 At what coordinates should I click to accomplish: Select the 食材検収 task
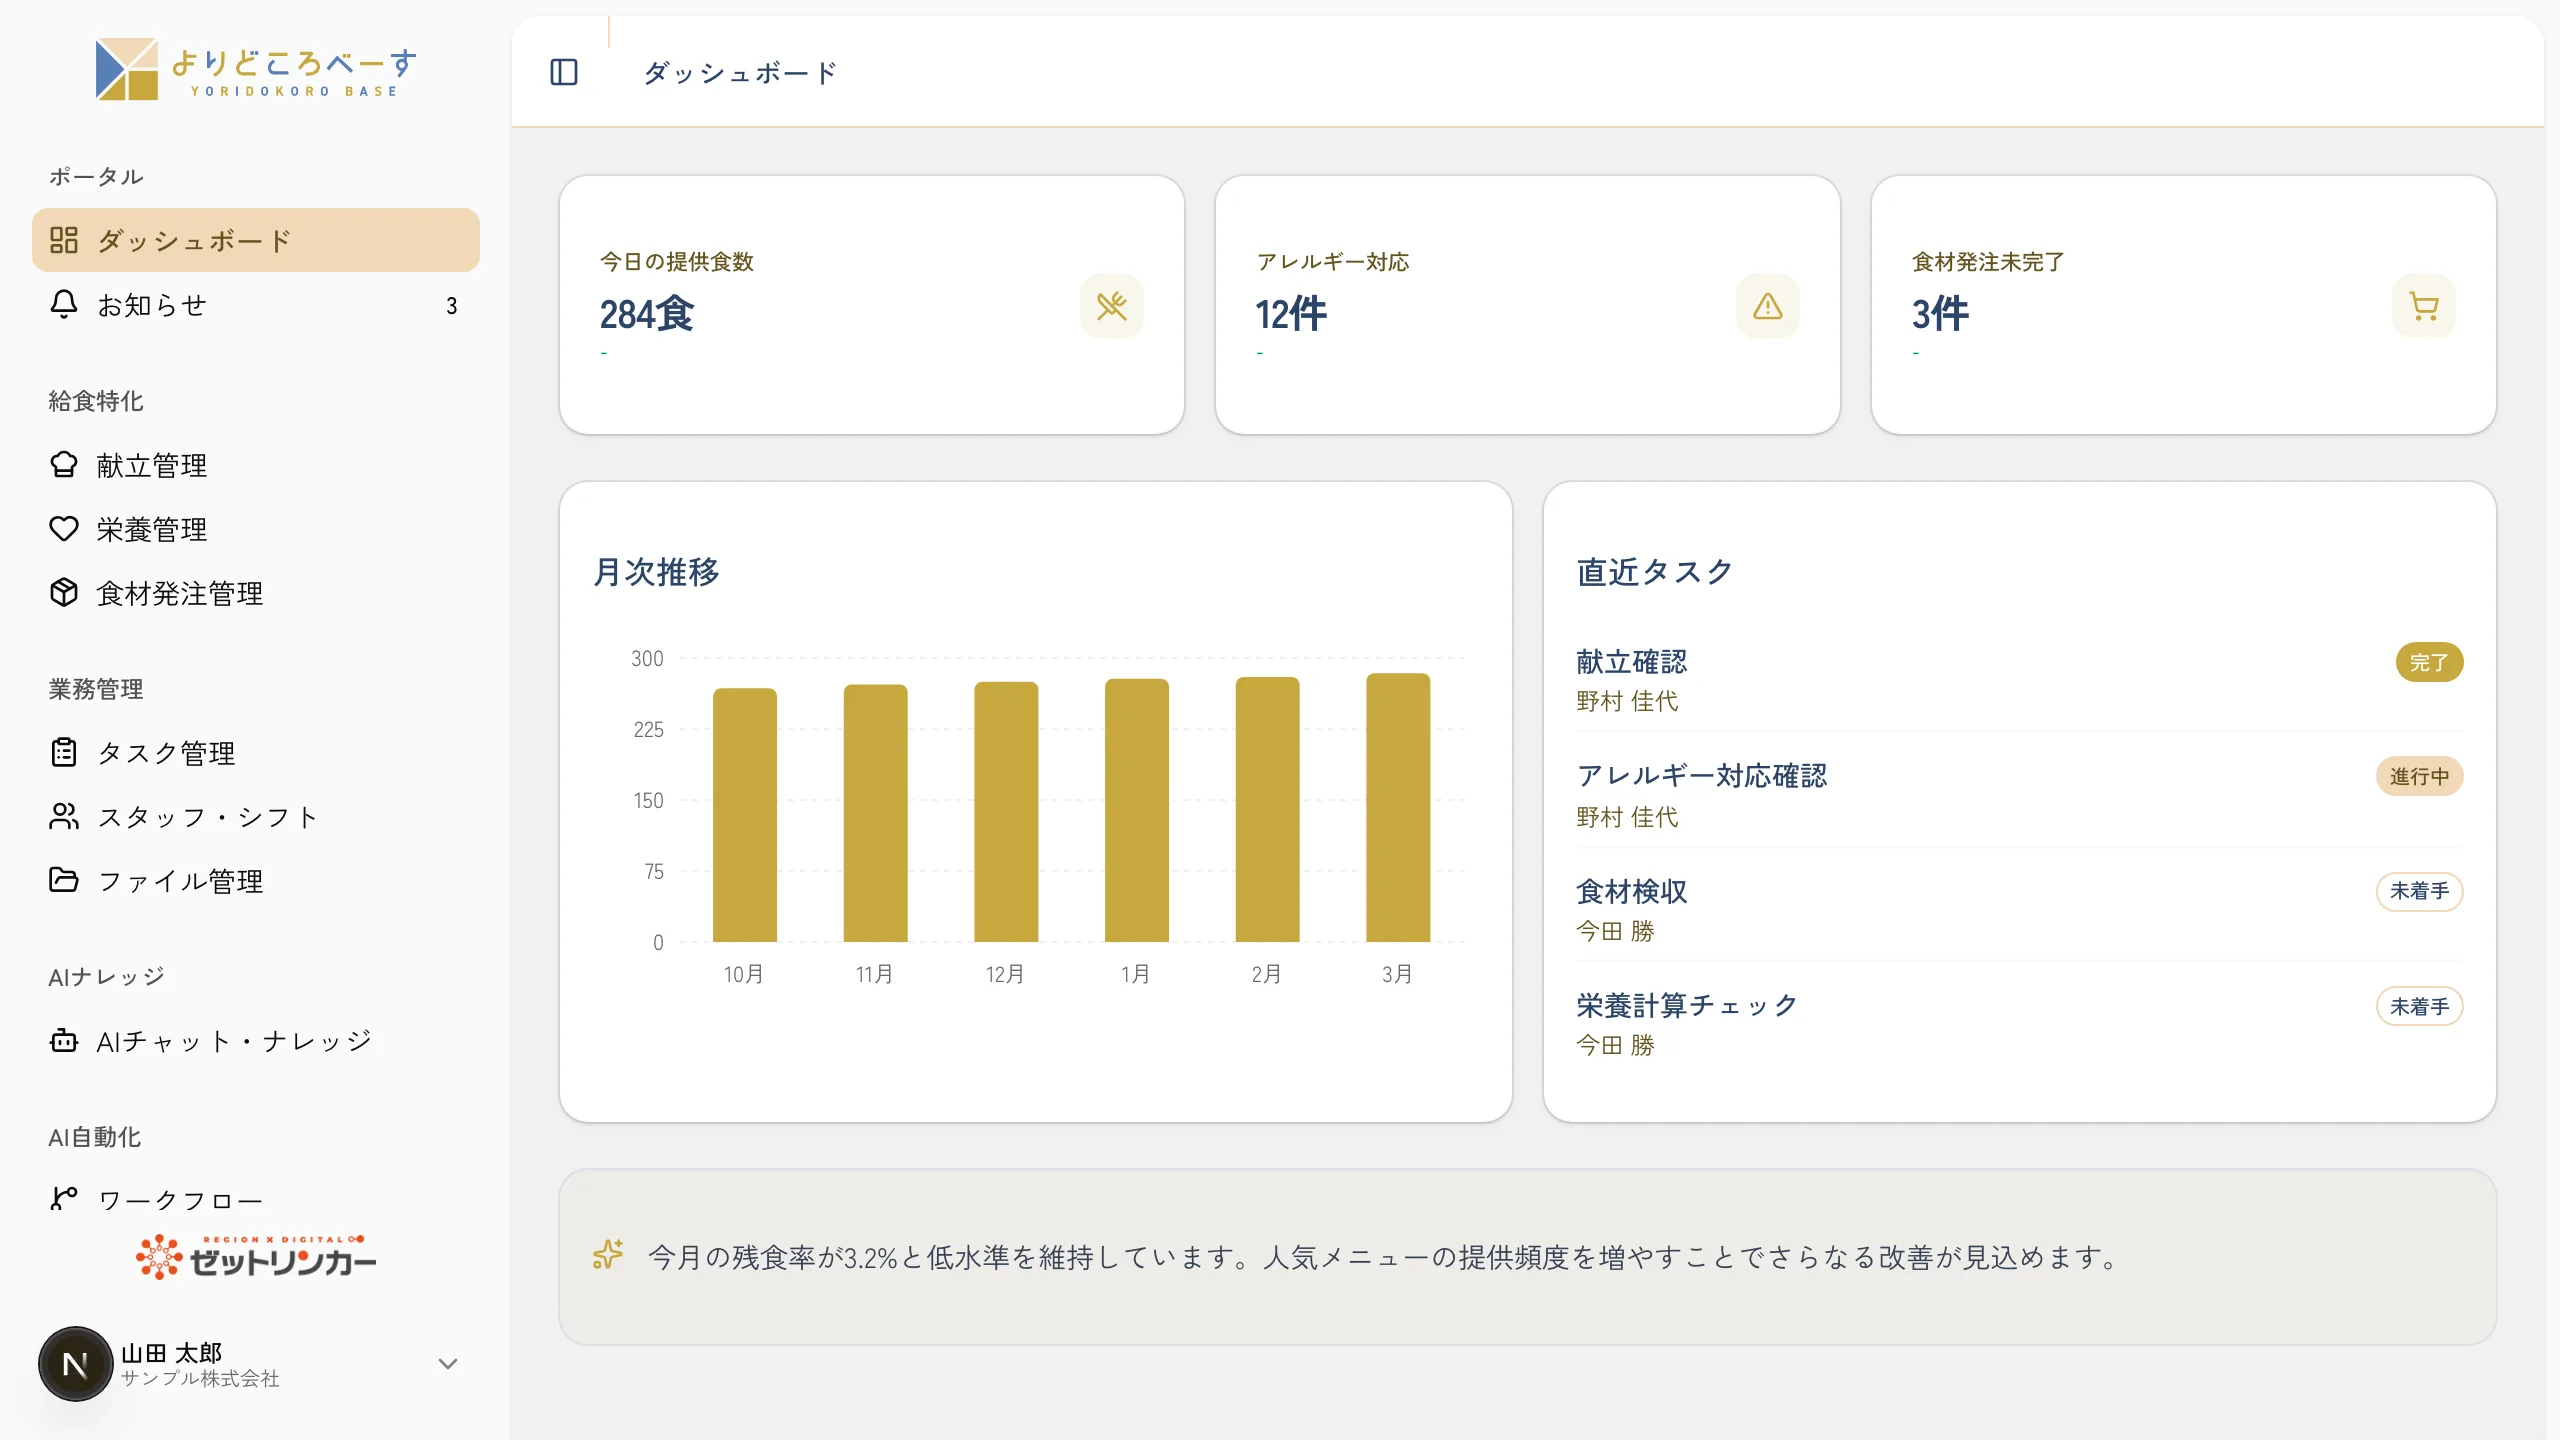[x=2019, y=910]
